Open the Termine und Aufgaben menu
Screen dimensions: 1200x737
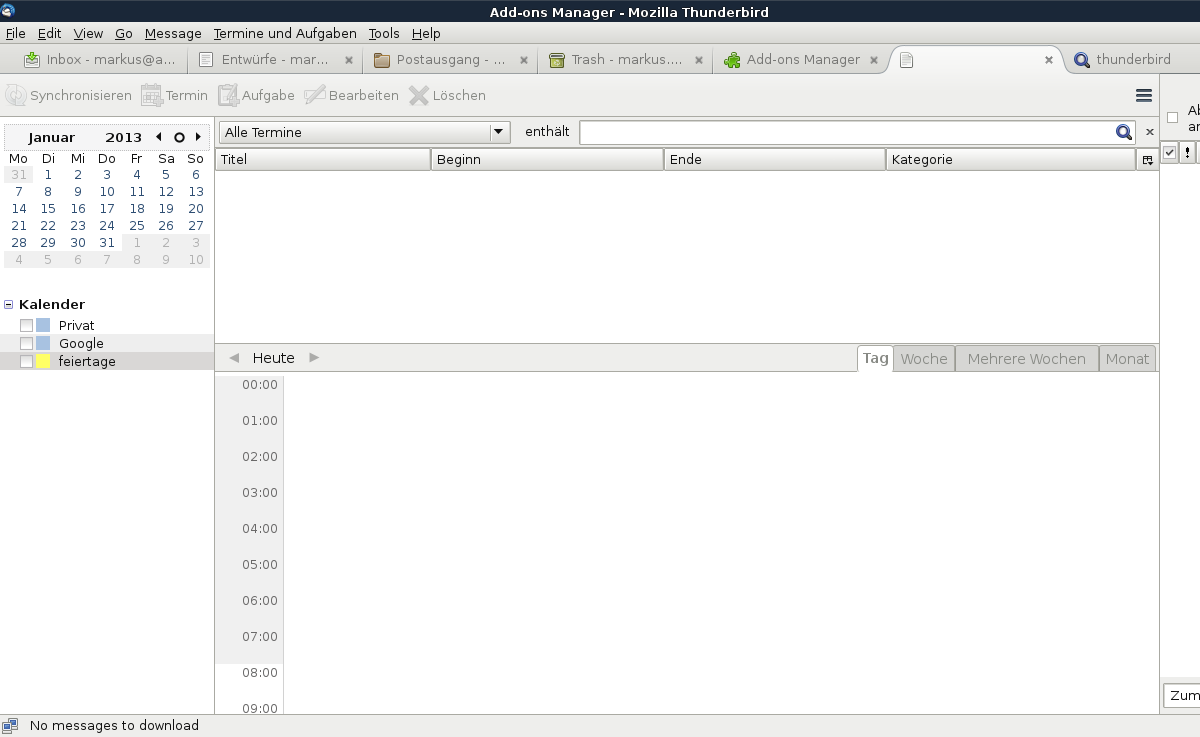click(285, 33)
